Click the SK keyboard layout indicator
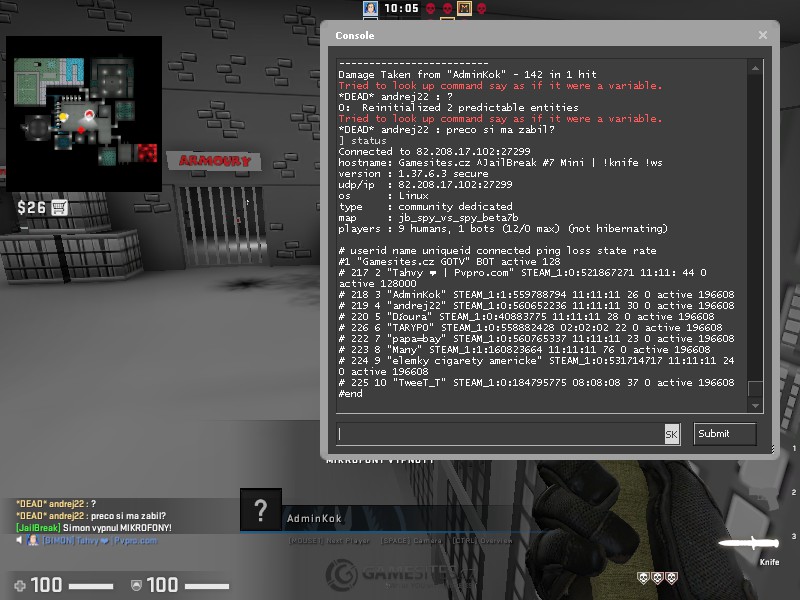 point(671,434)
